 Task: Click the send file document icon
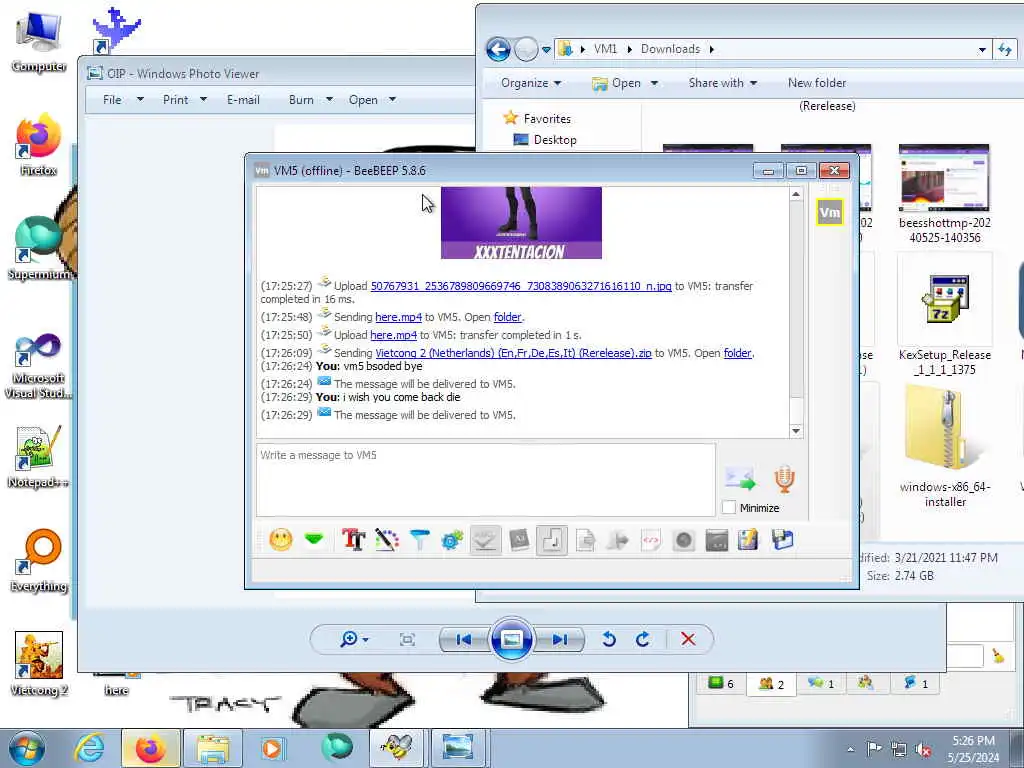click(585, 540)
